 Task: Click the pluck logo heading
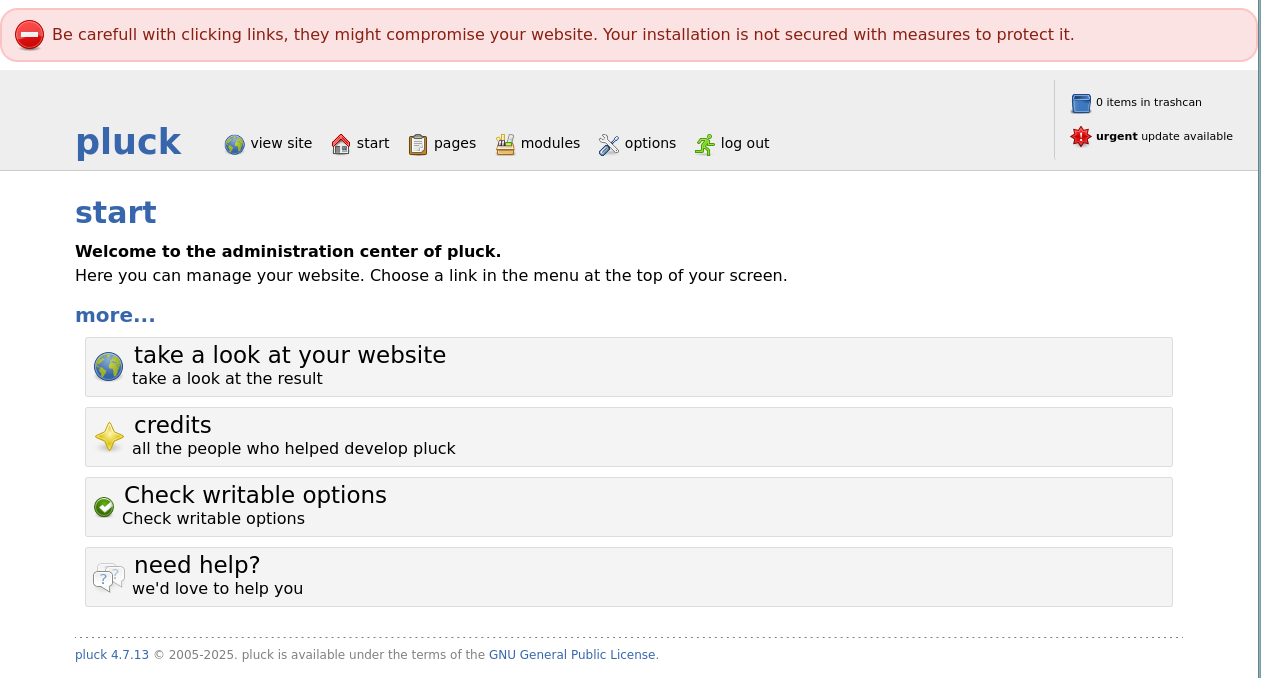(x=128, y=142)
